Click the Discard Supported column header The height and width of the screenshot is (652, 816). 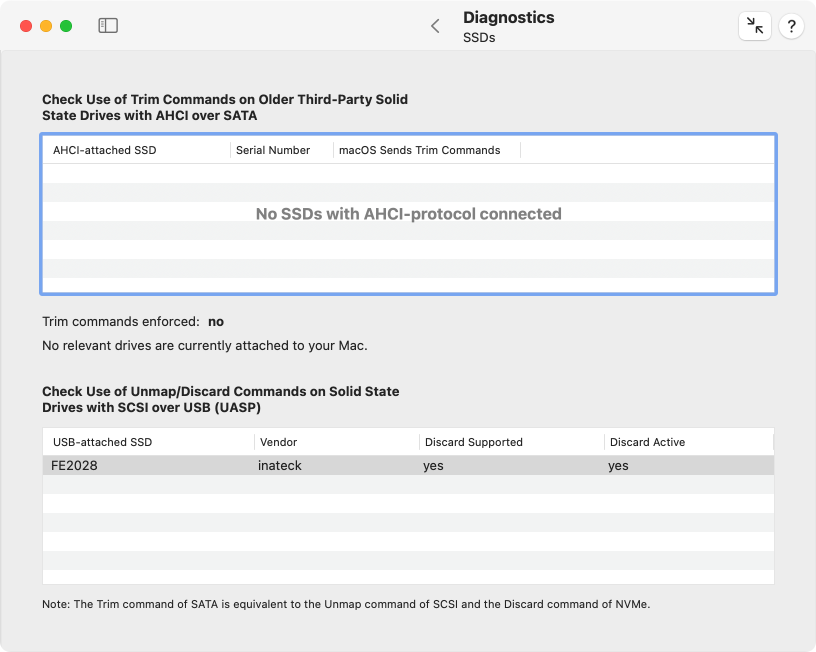coord(512,442)
